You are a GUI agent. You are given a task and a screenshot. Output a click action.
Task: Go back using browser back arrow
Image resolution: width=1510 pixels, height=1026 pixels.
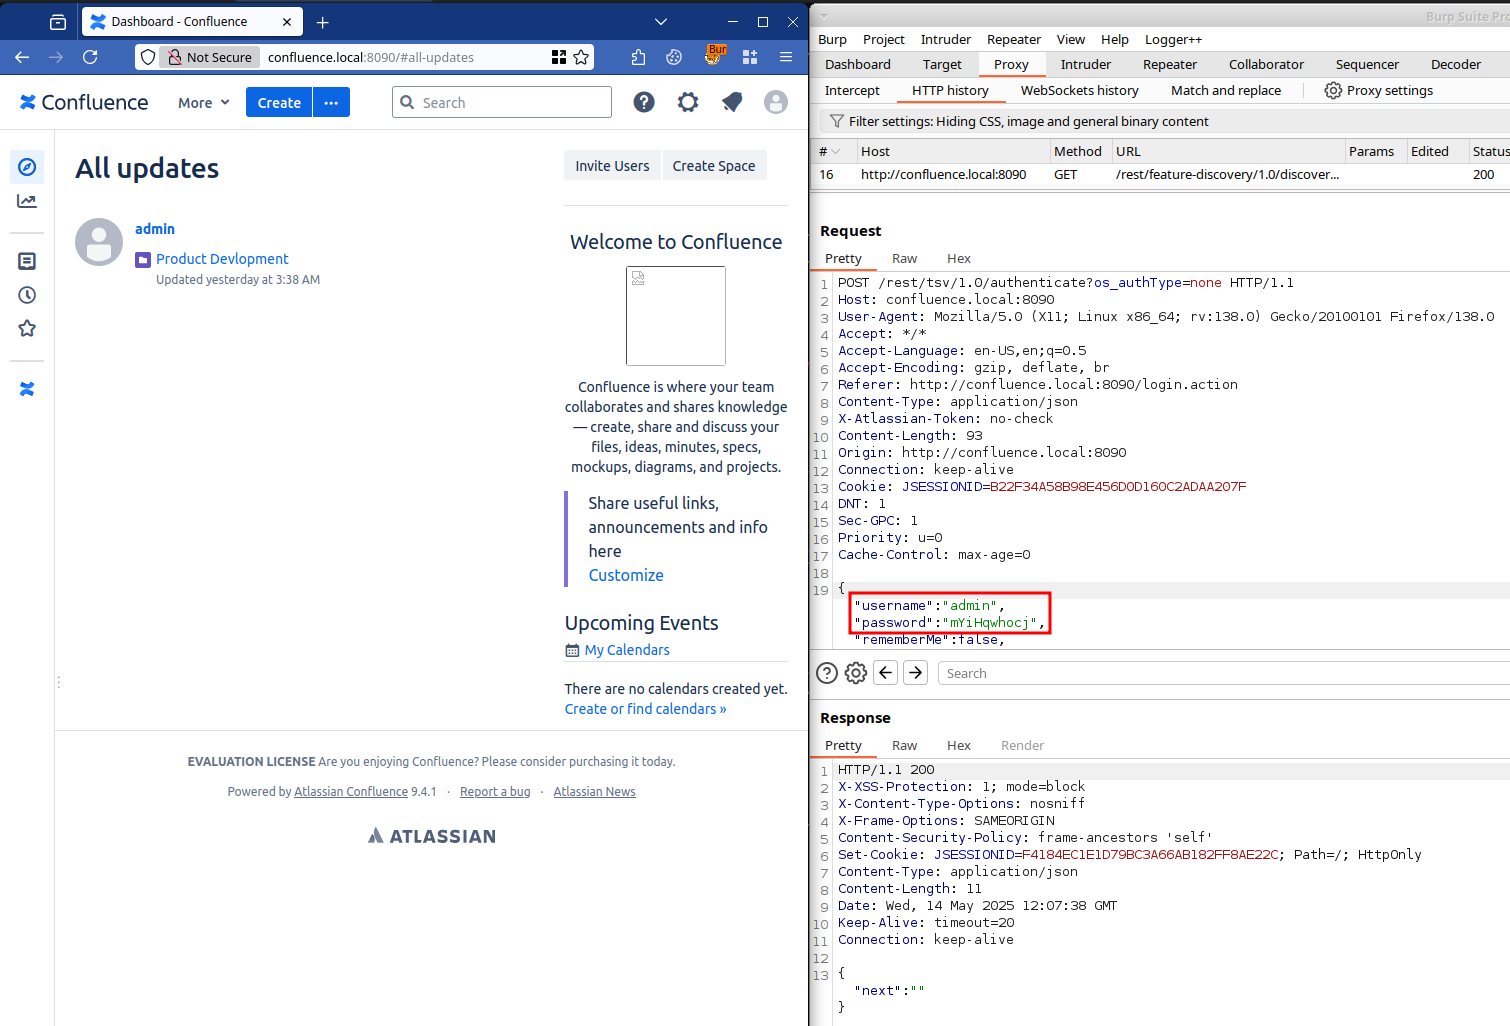(22, 57)
